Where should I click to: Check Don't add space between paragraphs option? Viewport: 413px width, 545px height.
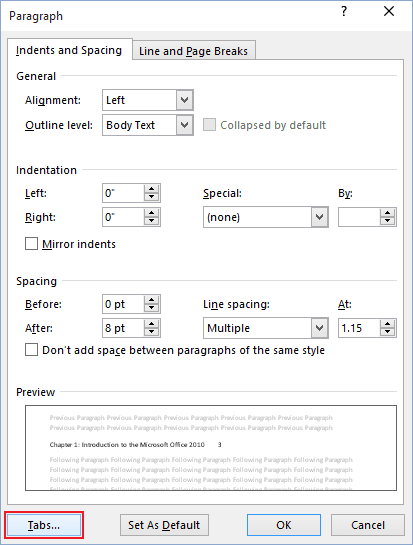tap(31, 350)
